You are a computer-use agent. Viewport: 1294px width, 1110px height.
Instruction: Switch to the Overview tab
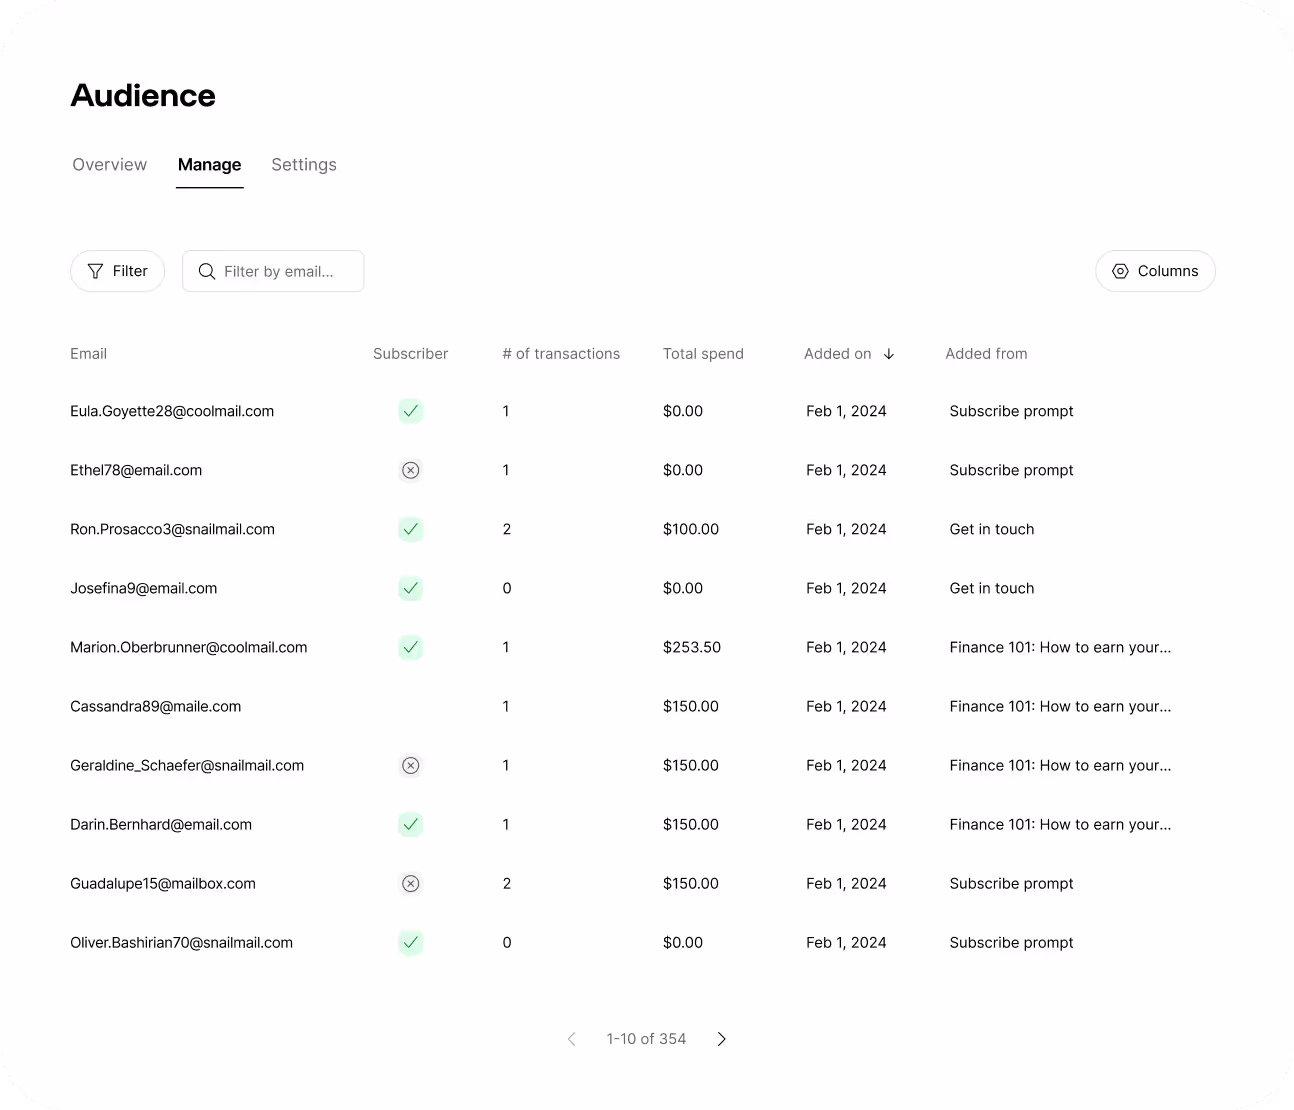tap(109, 165)
